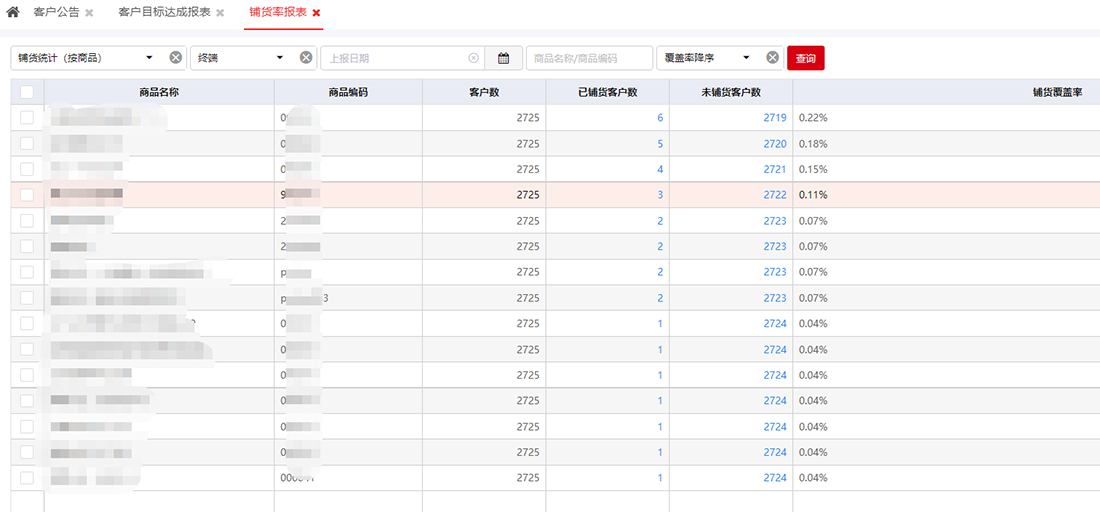Clear the 上报日期 date field
Image resolution: width=1100 pixels, height=512 pixels.
[473, 58]
